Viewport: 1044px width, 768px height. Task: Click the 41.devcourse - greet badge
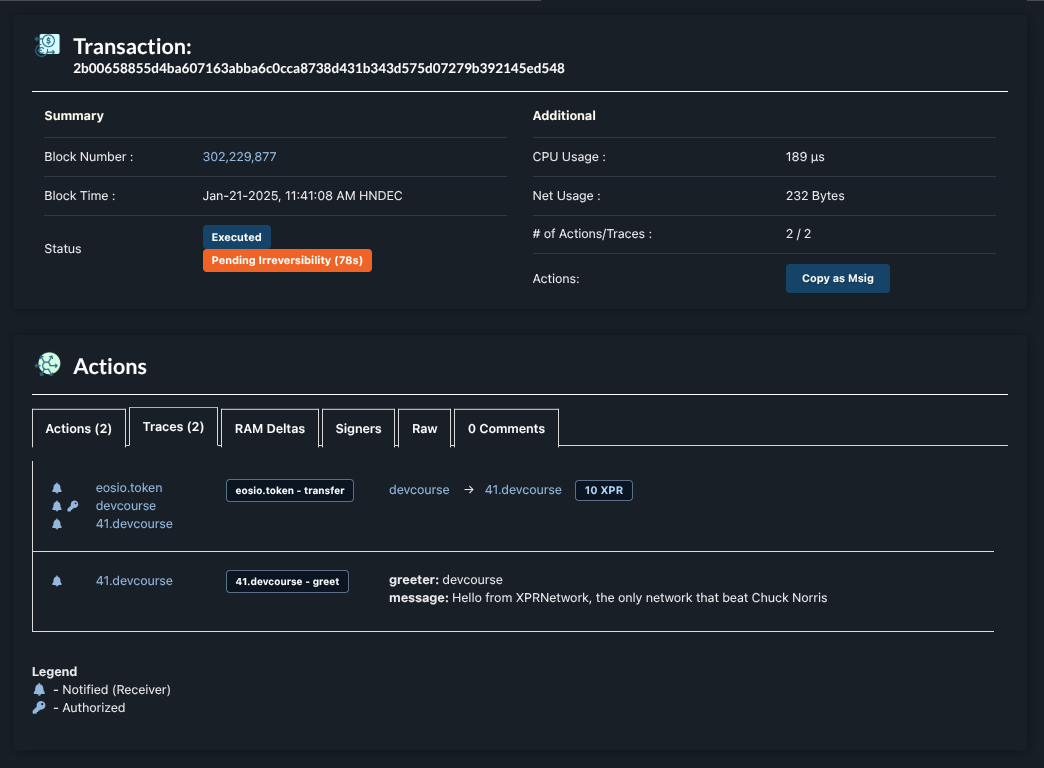[x=287, y=581]
